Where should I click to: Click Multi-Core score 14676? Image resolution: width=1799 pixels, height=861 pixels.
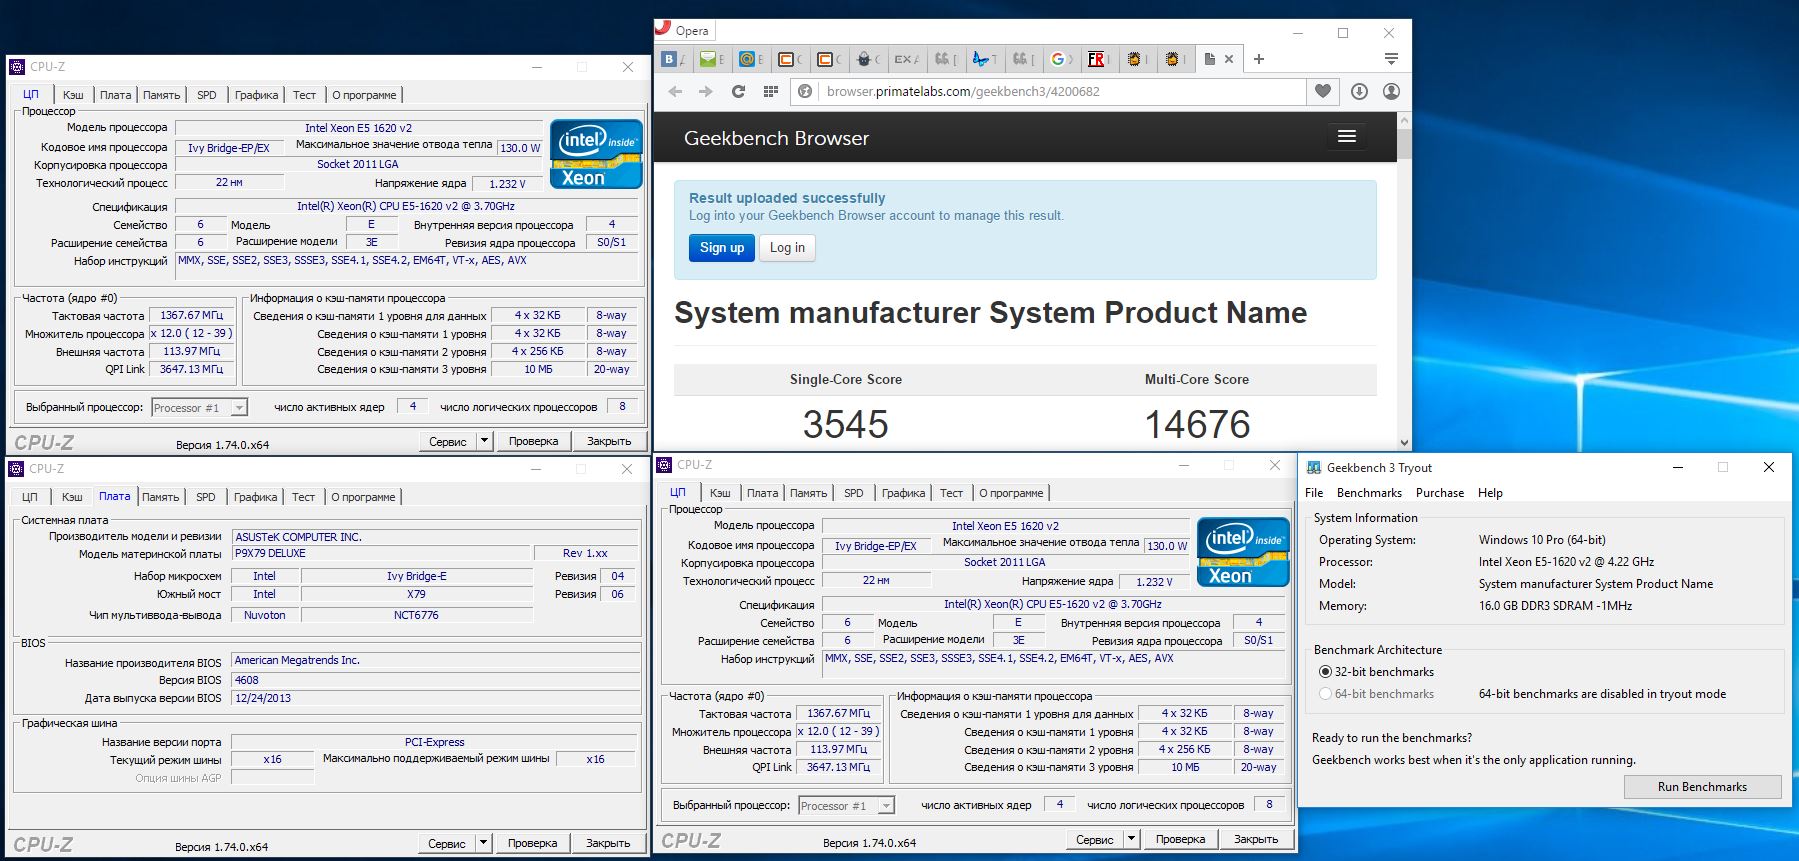click(x=1197, y=425)
